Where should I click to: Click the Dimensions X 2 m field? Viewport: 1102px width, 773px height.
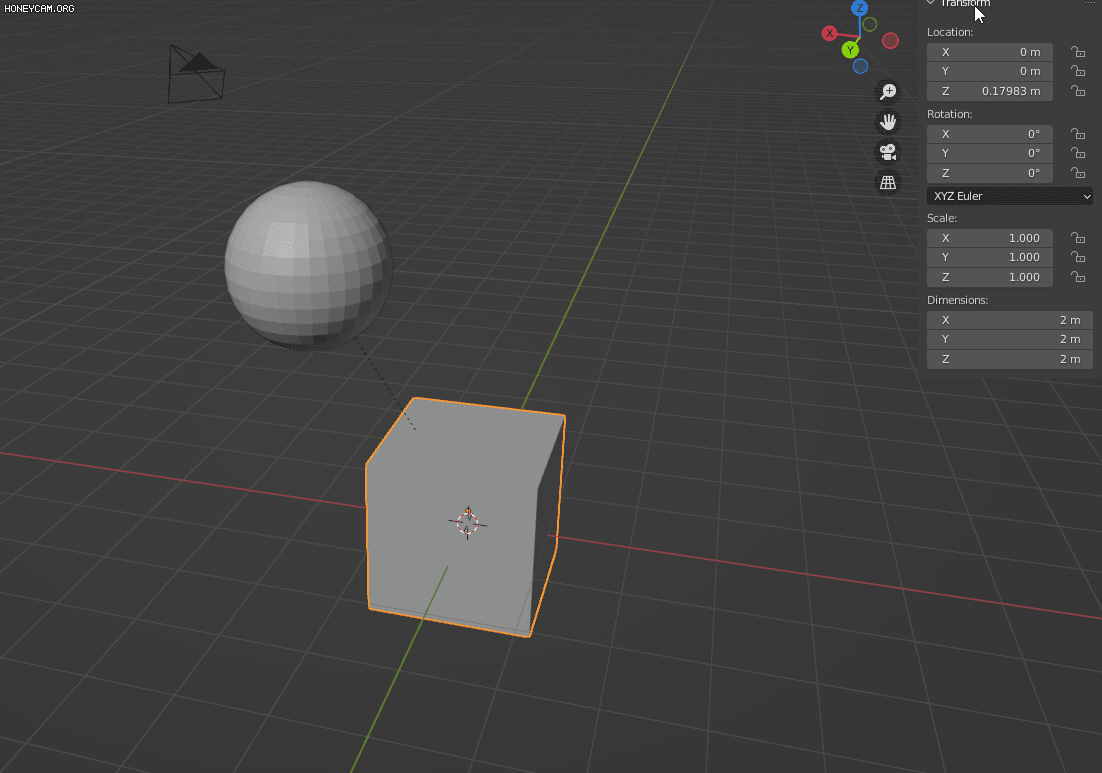tap(1009, 320)
